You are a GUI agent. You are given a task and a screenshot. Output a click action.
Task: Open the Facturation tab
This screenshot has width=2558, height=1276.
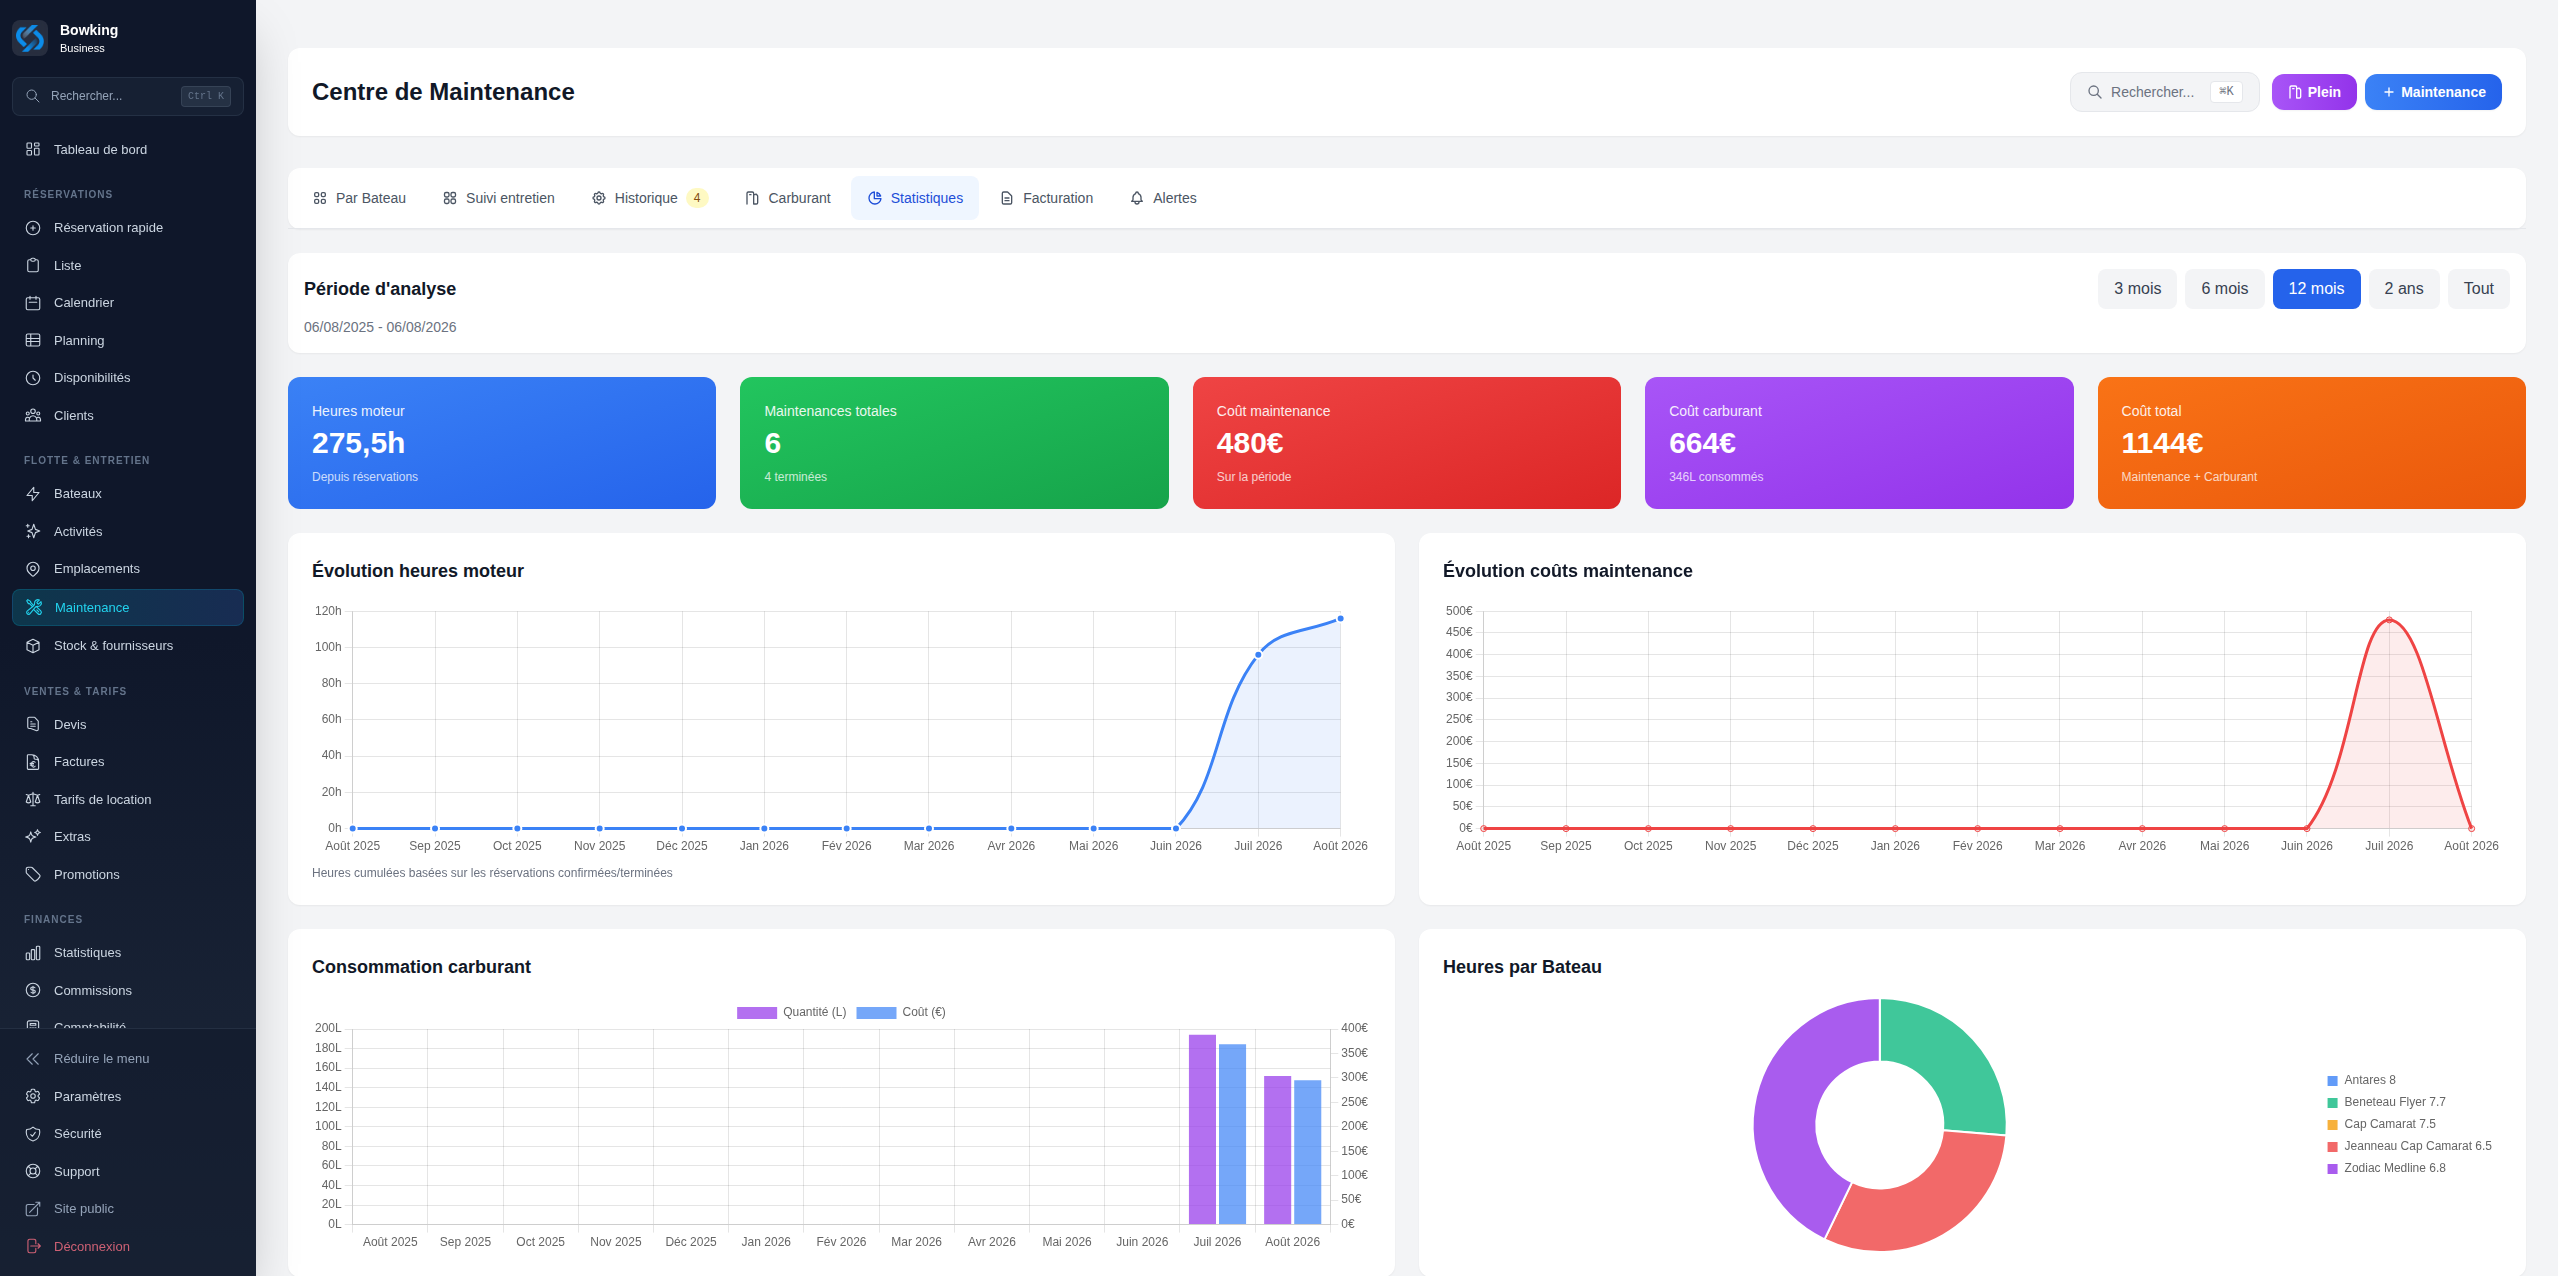pos(1047,198)
